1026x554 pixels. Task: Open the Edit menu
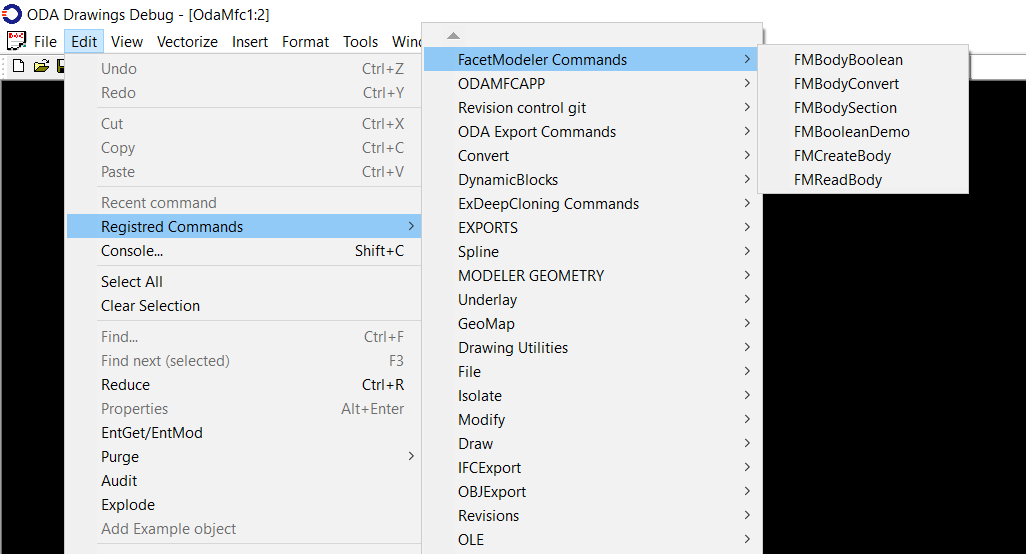pyautogui.click(x=84, y=42)
